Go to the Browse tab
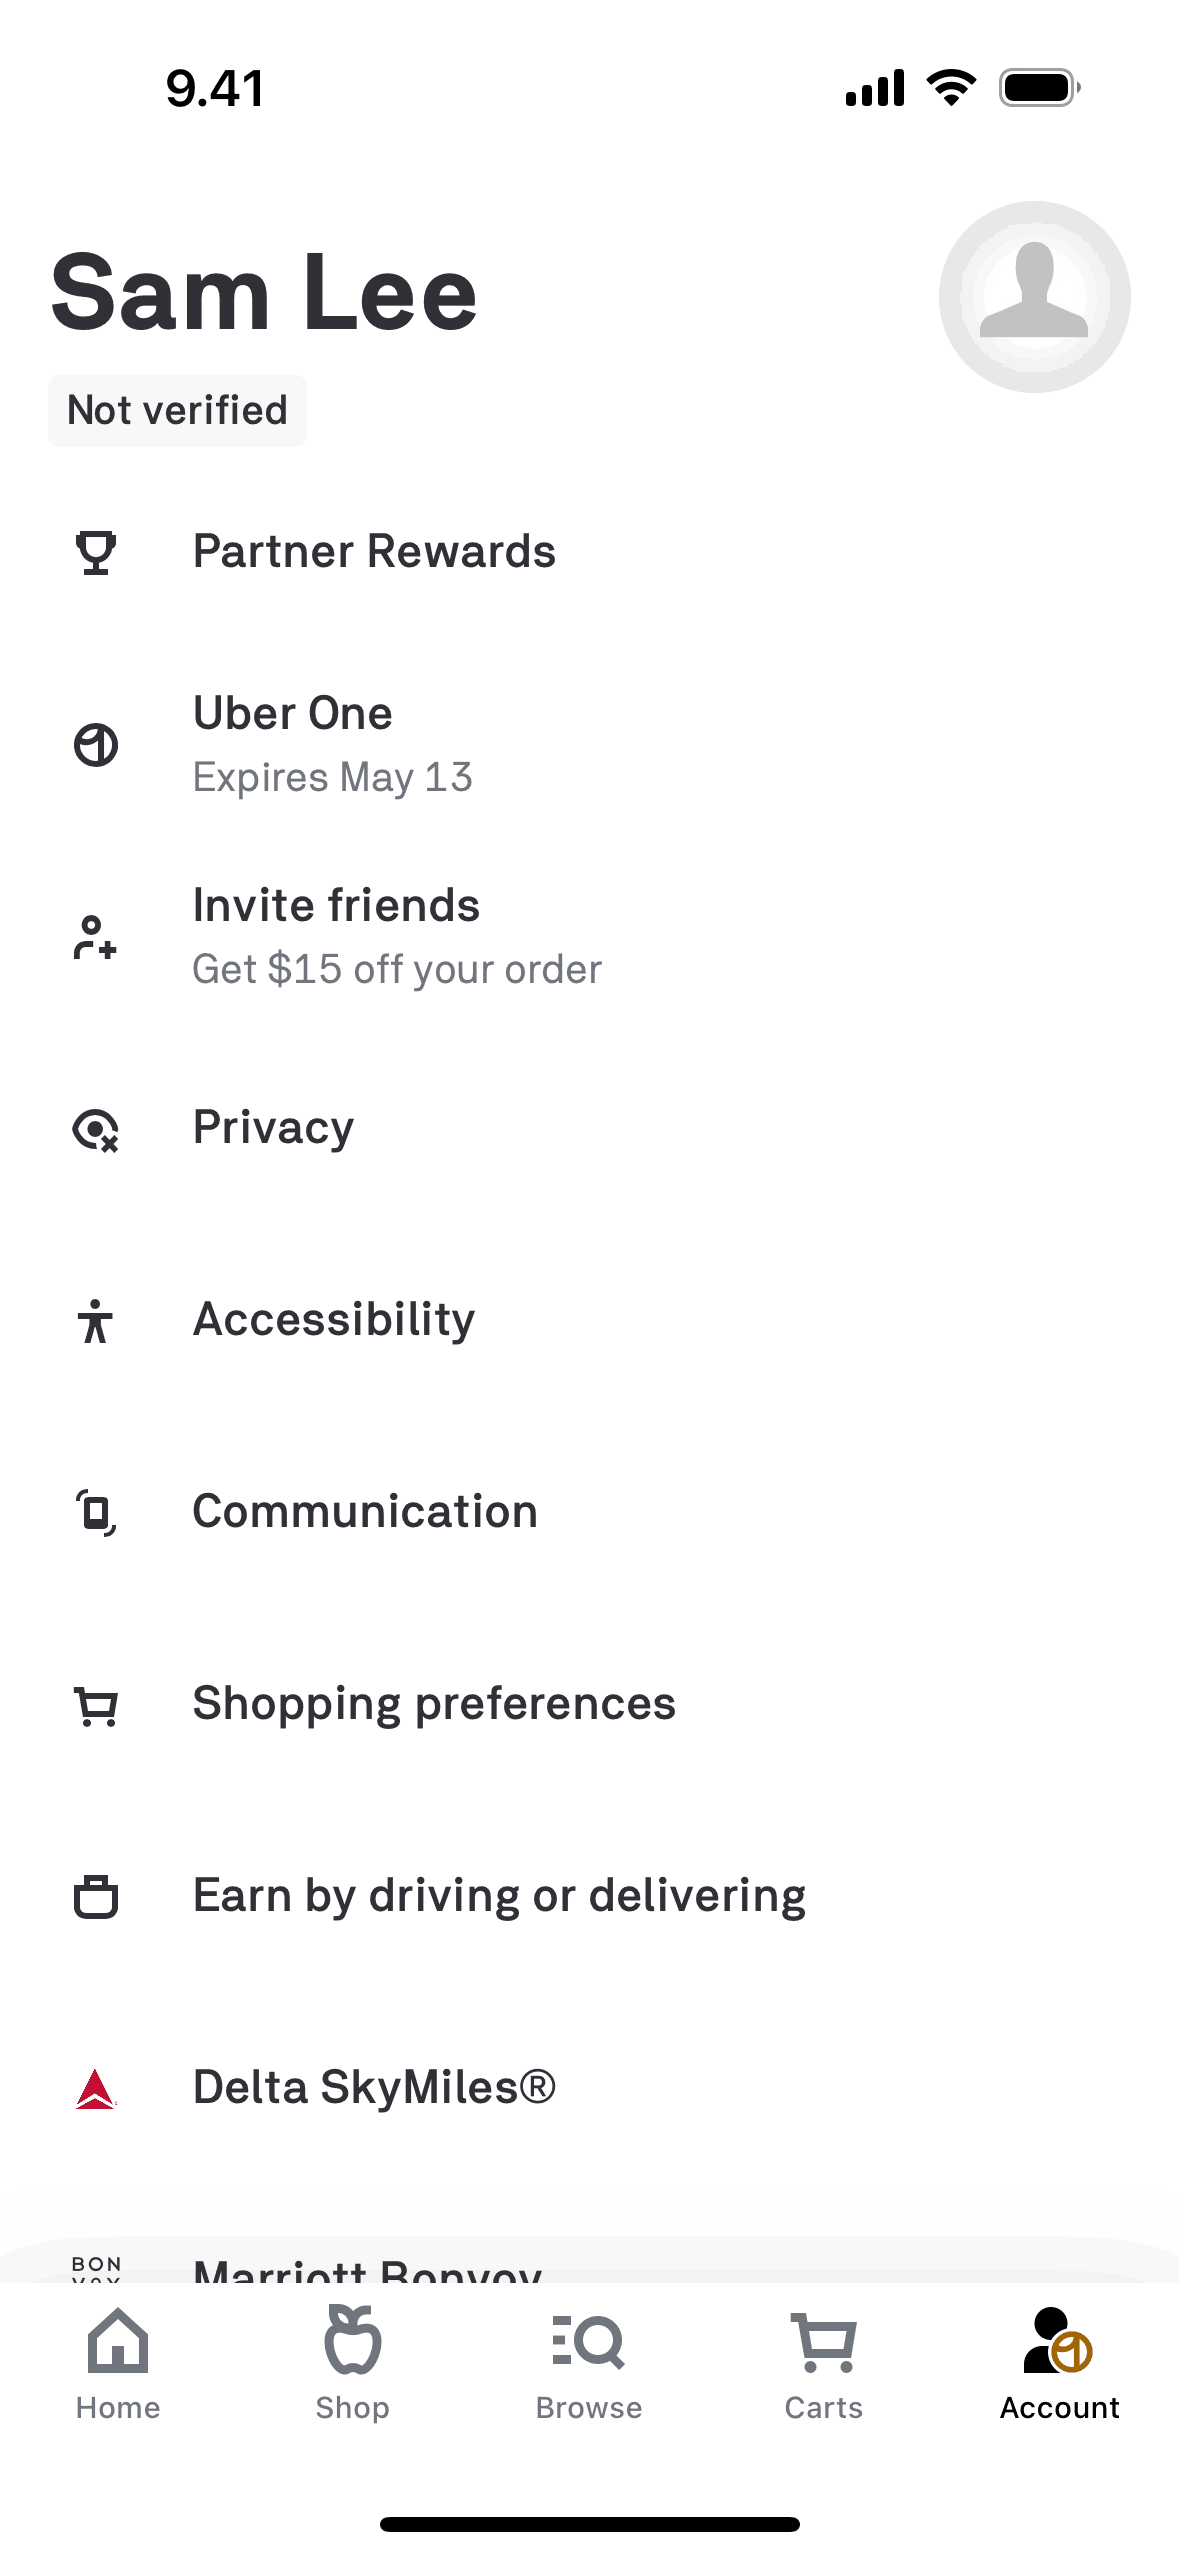The width and height of the screenshot is (1179, 2556). [589, 2363]
